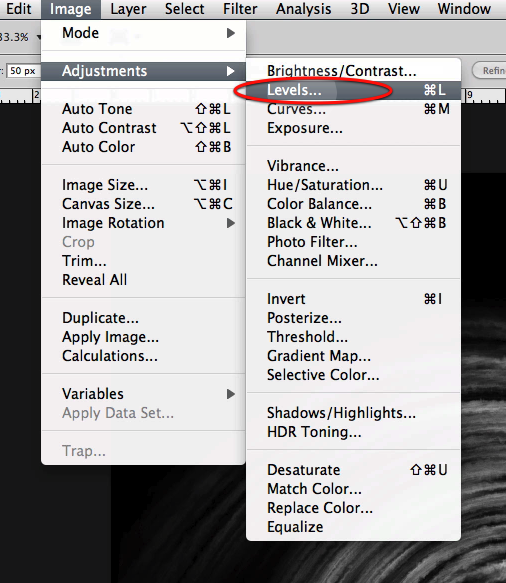Open the Filter menu
The width and height of the screenshot is (506, 583).
tap(240, 9)
